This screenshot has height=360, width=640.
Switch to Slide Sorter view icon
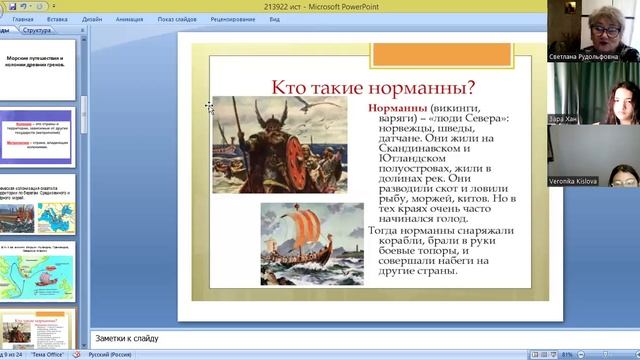click(x=544, y=355)
